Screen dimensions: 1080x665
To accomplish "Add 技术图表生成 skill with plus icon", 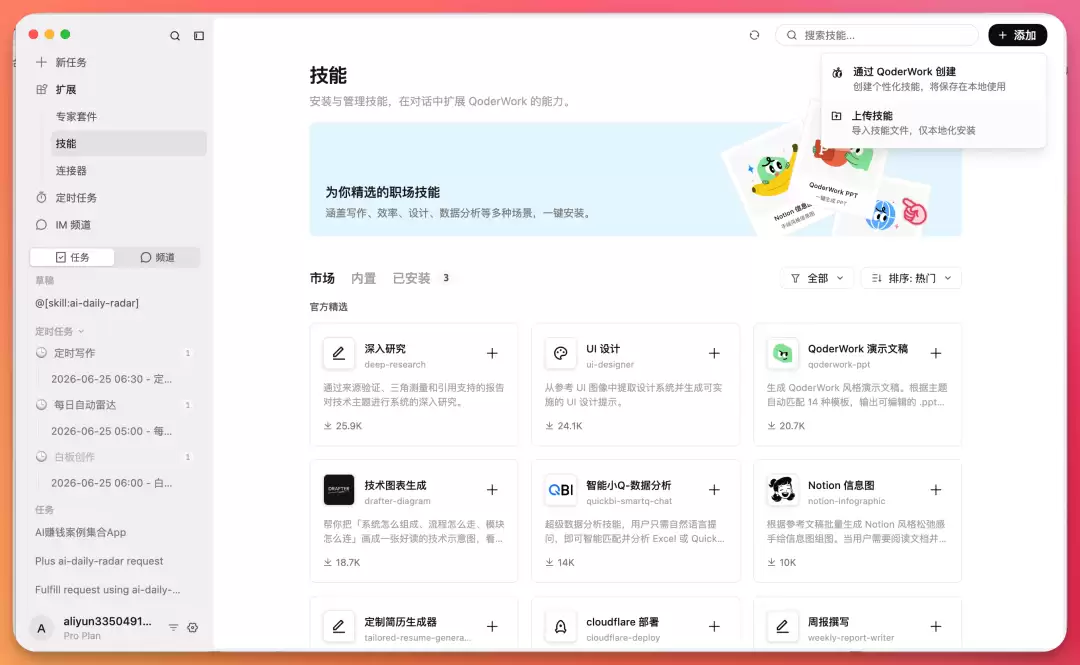I will pyautogui.click(x=492, y=490).
